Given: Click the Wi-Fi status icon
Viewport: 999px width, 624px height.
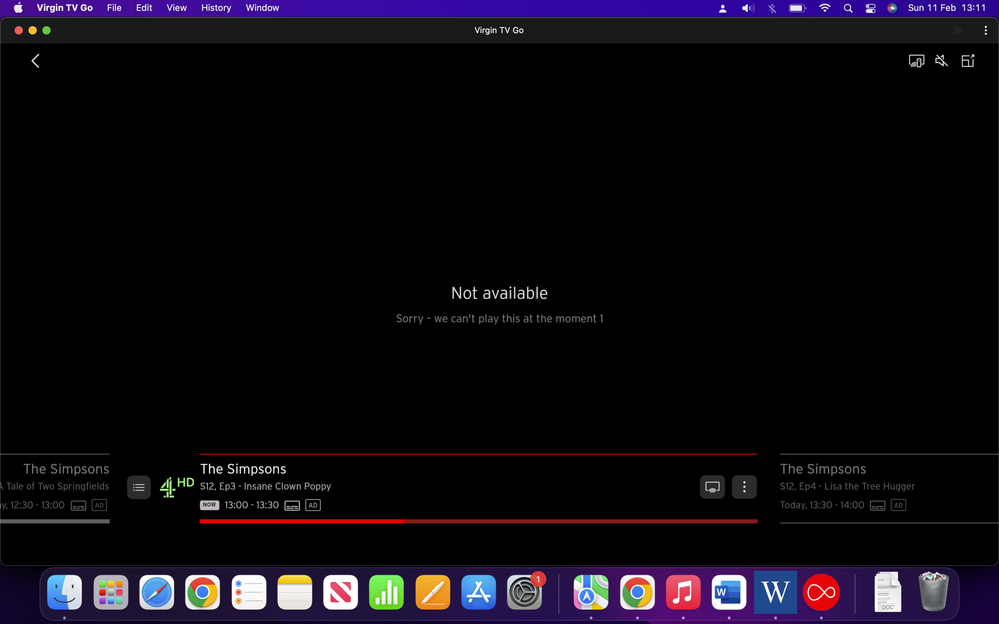Looking at the screenshot, I should [x=824, y=8].
